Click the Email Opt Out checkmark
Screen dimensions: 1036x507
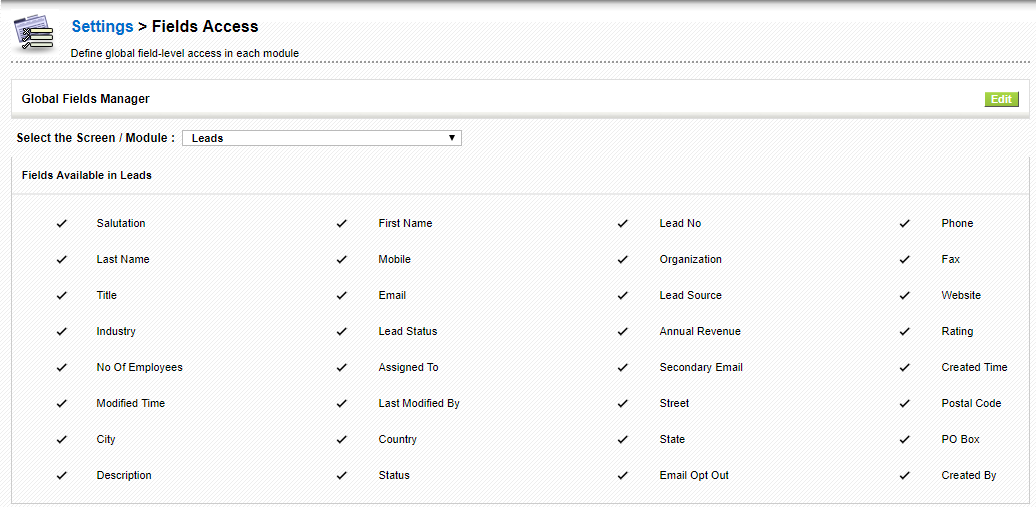[623, 475]
